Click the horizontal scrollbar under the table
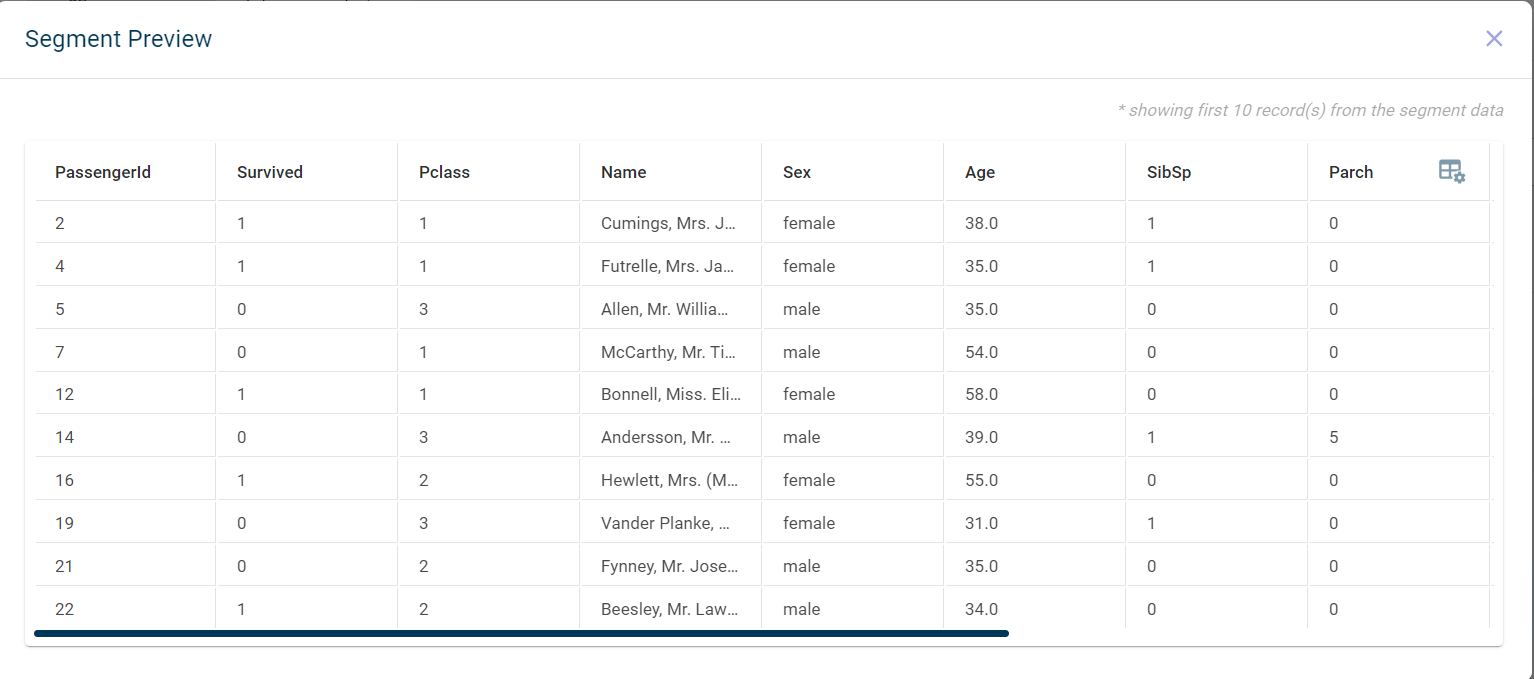 click(x=521, y=633)
